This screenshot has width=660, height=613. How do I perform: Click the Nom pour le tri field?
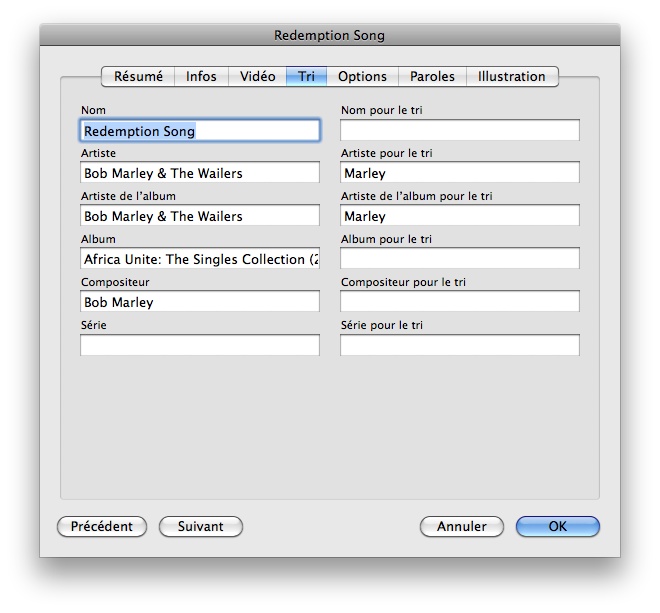pos(460,131)
